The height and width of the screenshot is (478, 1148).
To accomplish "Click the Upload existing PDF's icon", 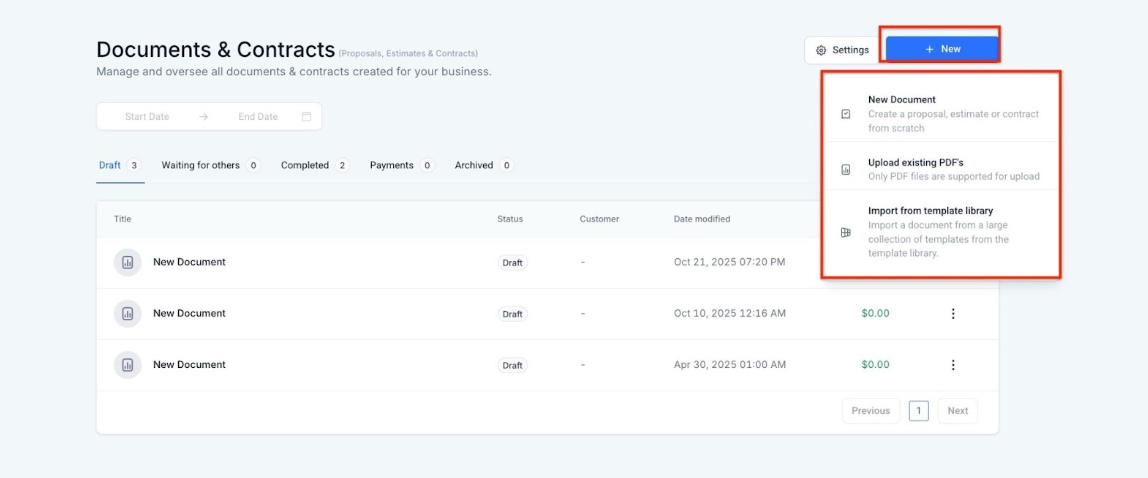I will (846, 170).
